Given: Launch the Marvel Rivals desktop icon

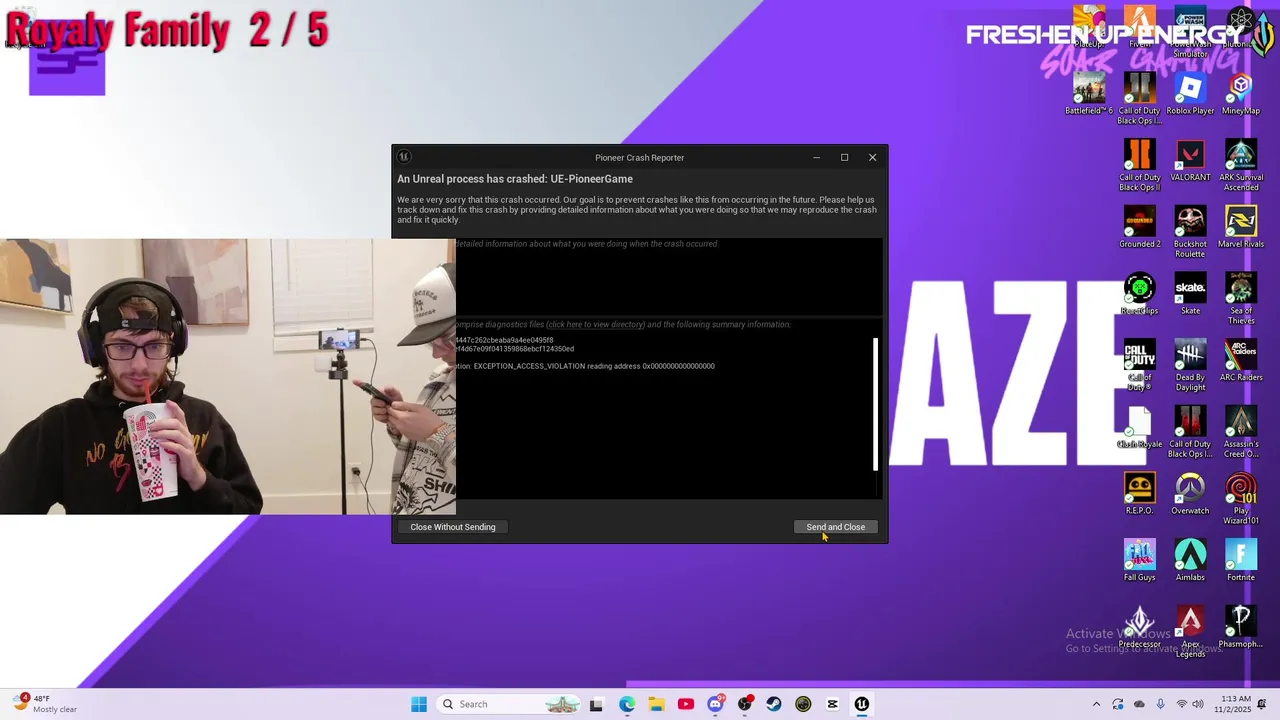Looking at the screenshot, I should coord(1241,228).
